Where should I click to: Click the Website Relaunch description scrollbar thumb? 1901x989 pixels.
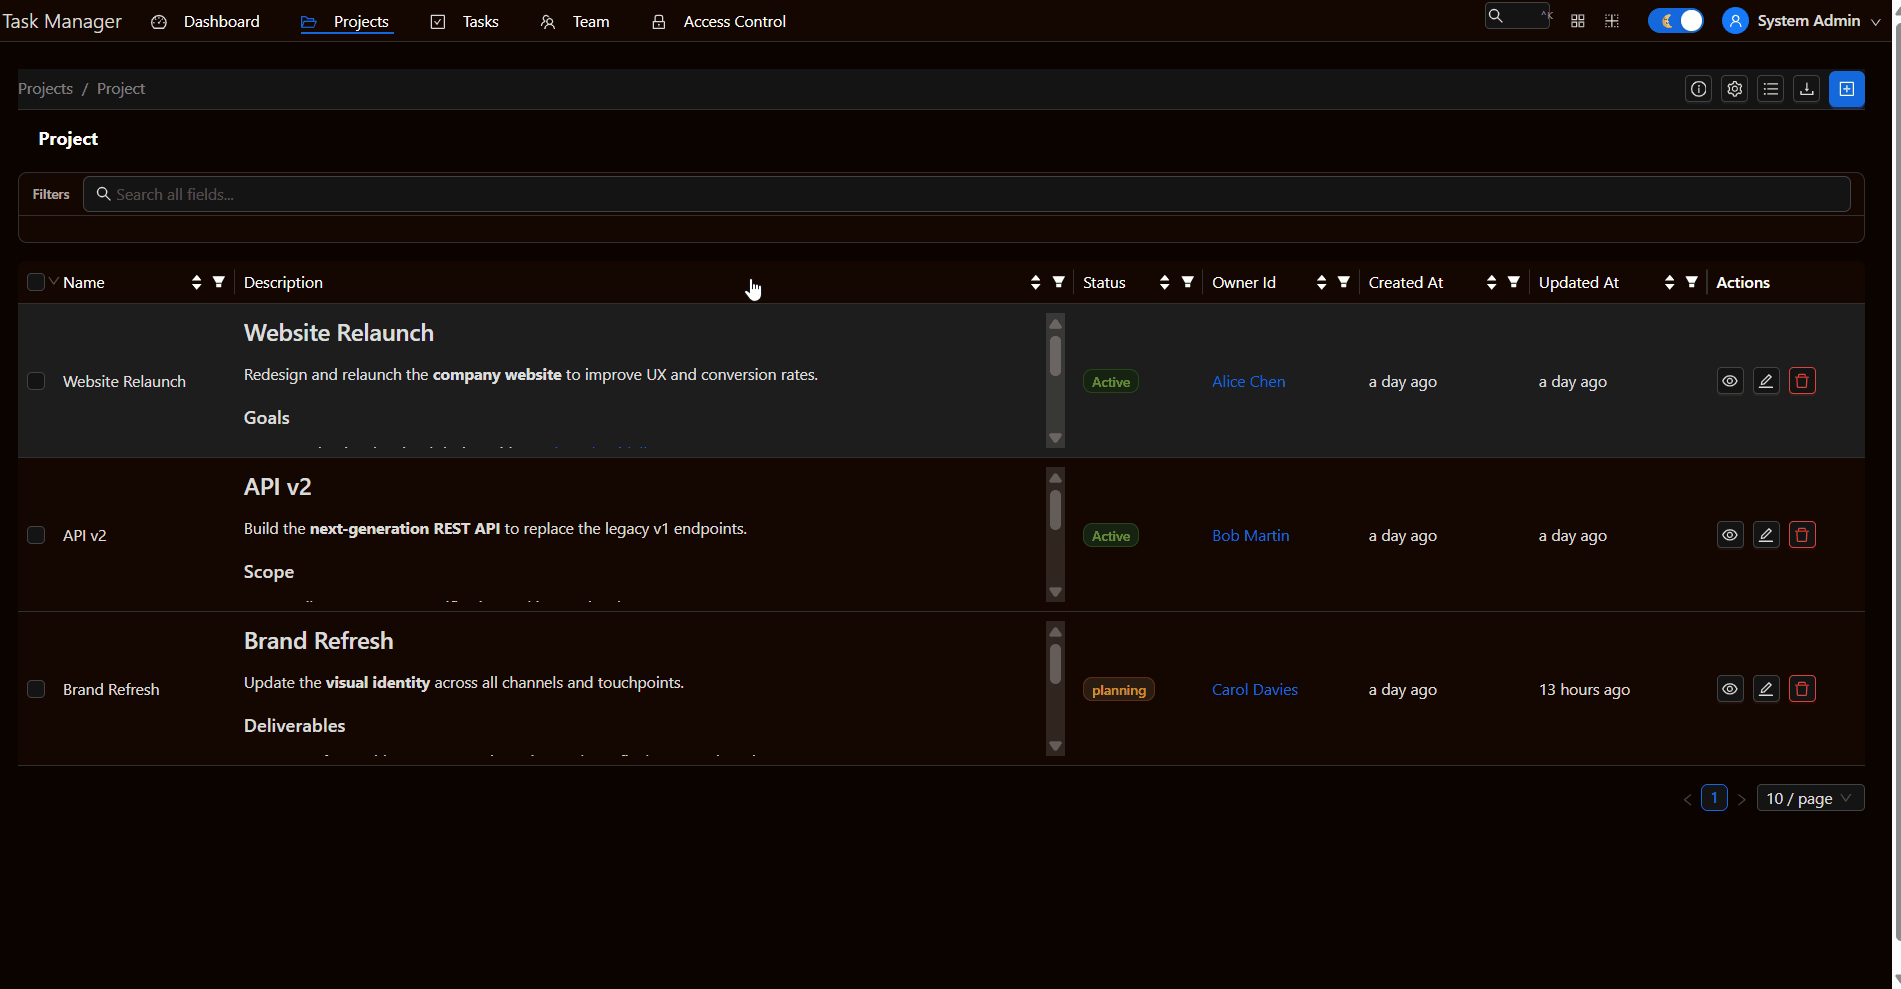1055,356
